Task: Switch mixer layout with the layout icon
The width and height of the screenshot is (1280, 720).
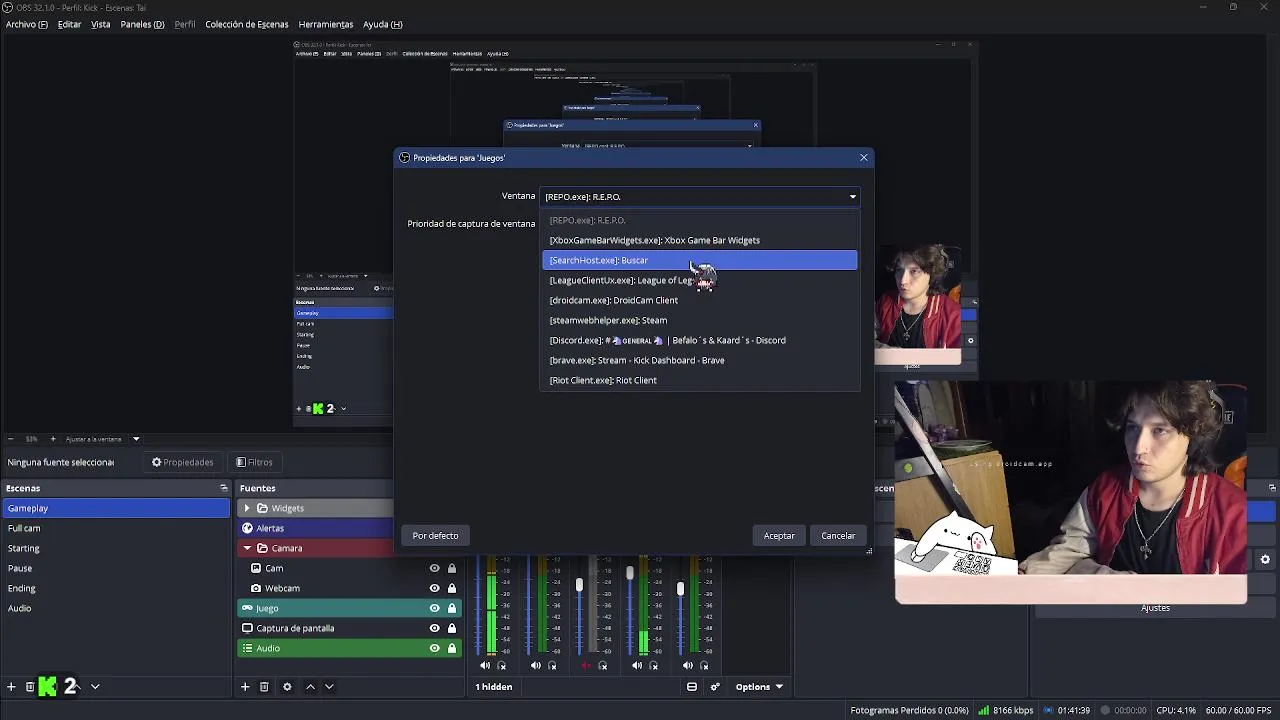Action: coord(692,687)
